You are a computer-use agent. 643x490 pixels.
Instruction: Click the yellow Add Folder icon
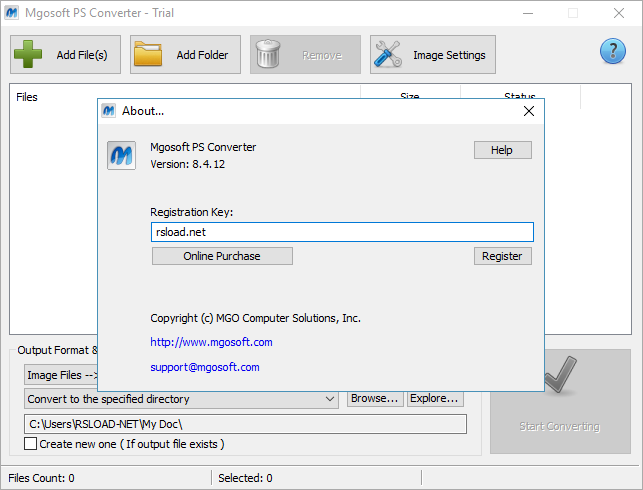(148, 54)
